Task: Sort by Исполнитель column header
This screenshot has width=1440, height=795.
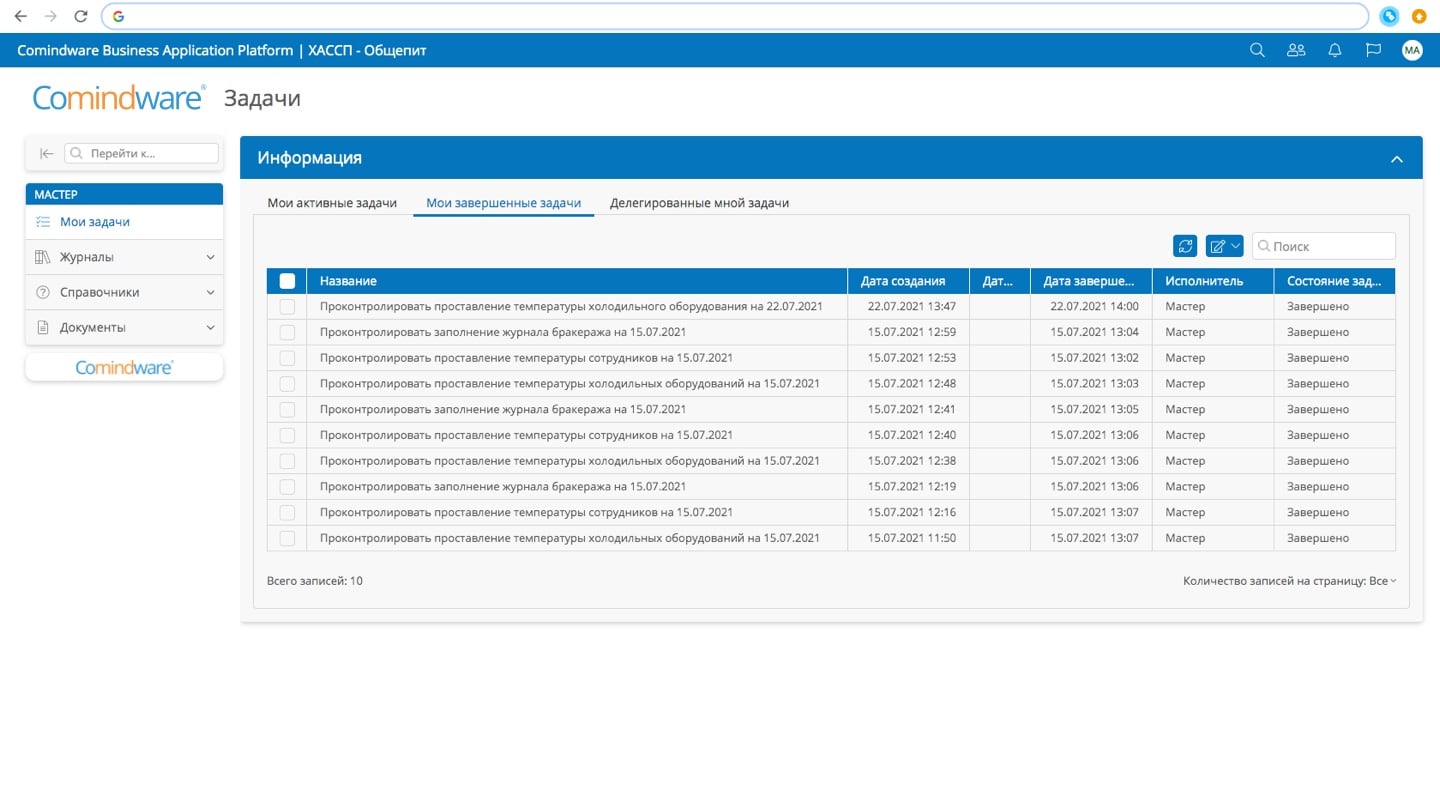Action: [x=1213, y=281]
